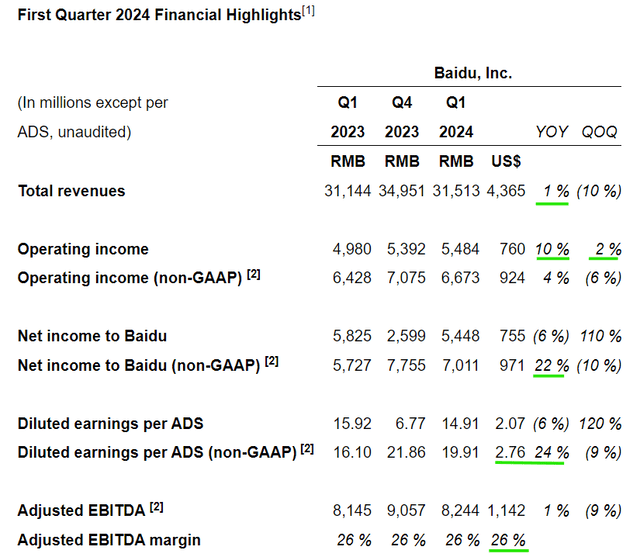Click the US$ currency column header
This screenshot has height=557, width=640.
506,162
